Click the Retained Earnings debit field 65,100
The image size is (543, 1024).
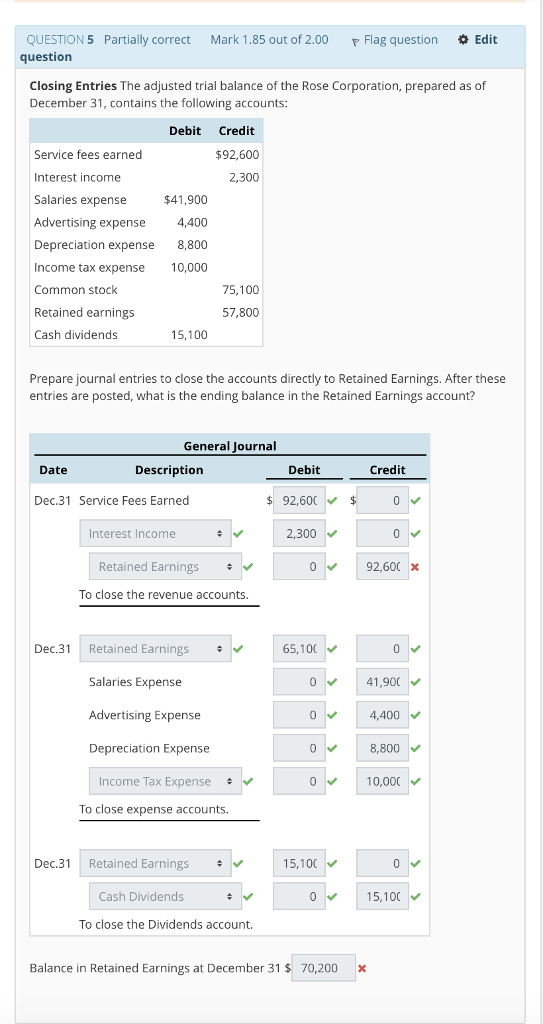click(x=299, y=648)
